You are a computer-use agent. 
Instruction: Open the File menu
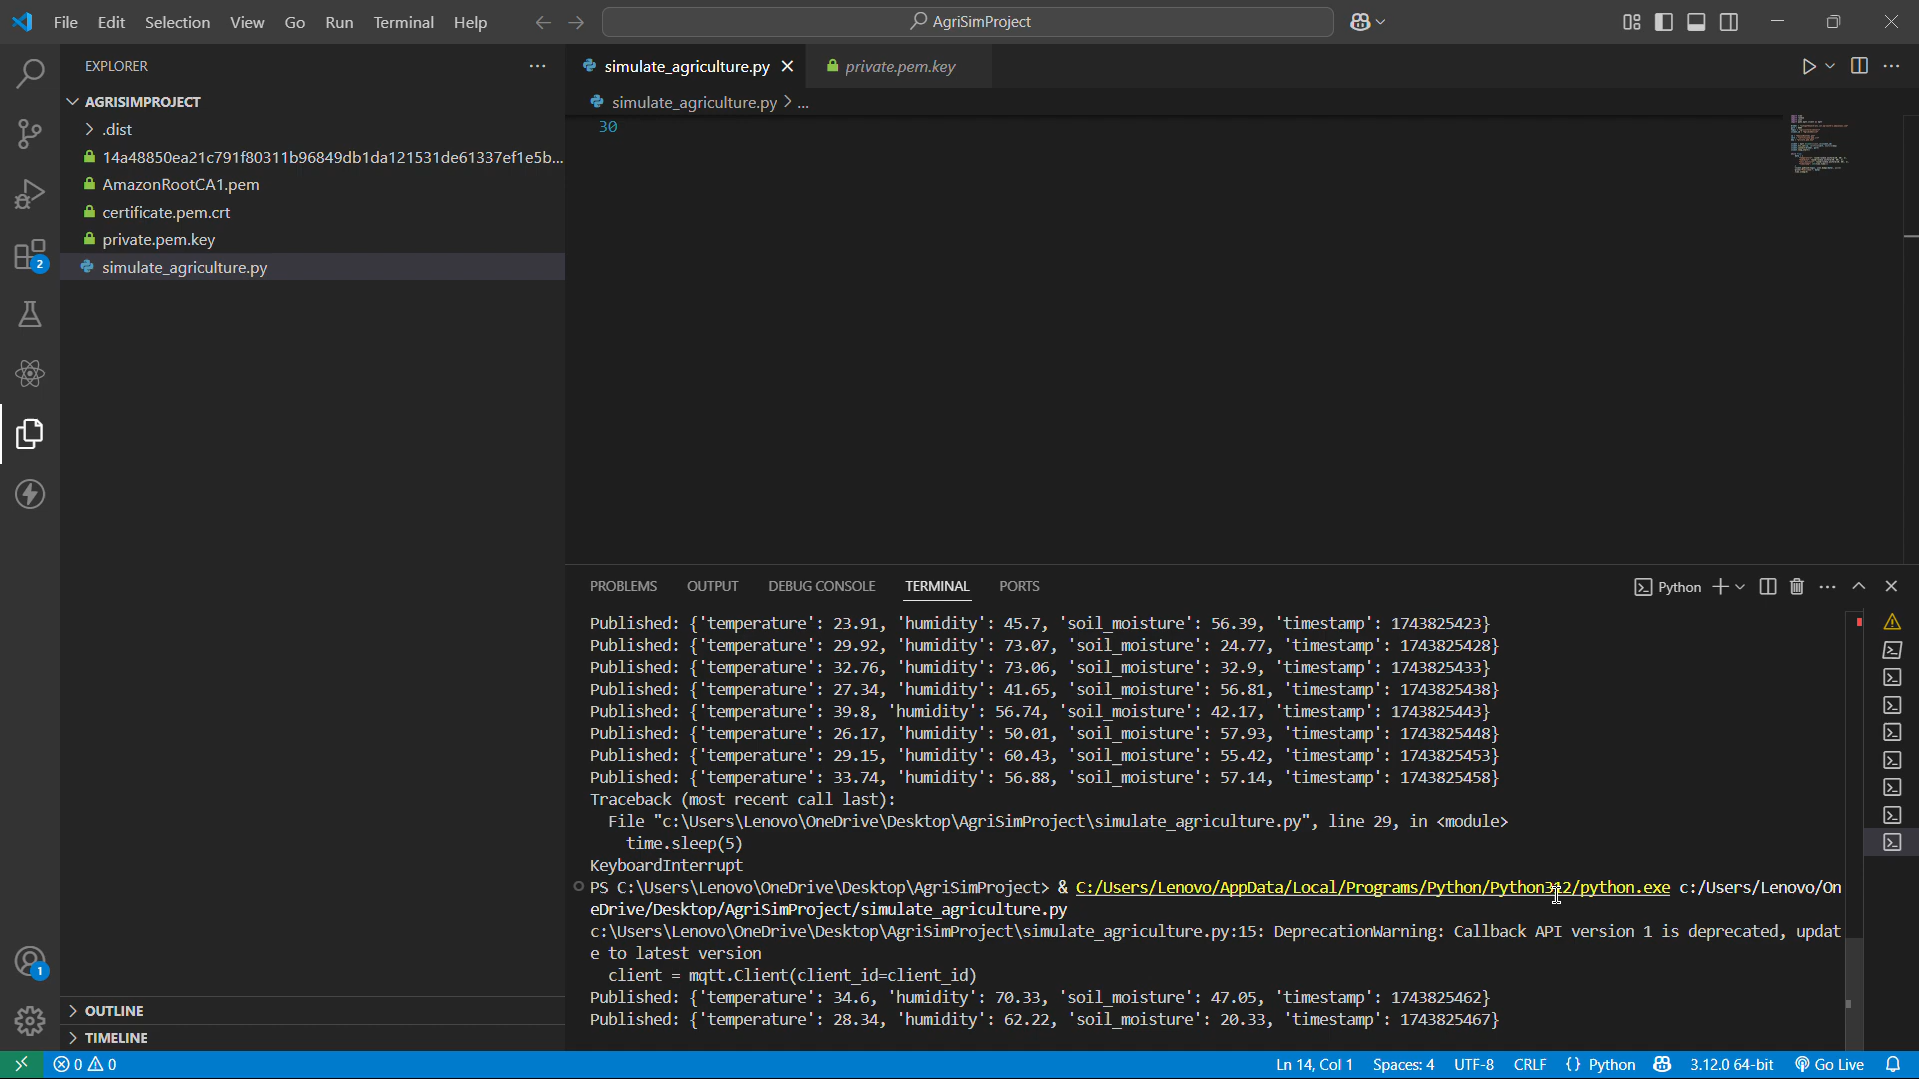[x=66, y=22]
